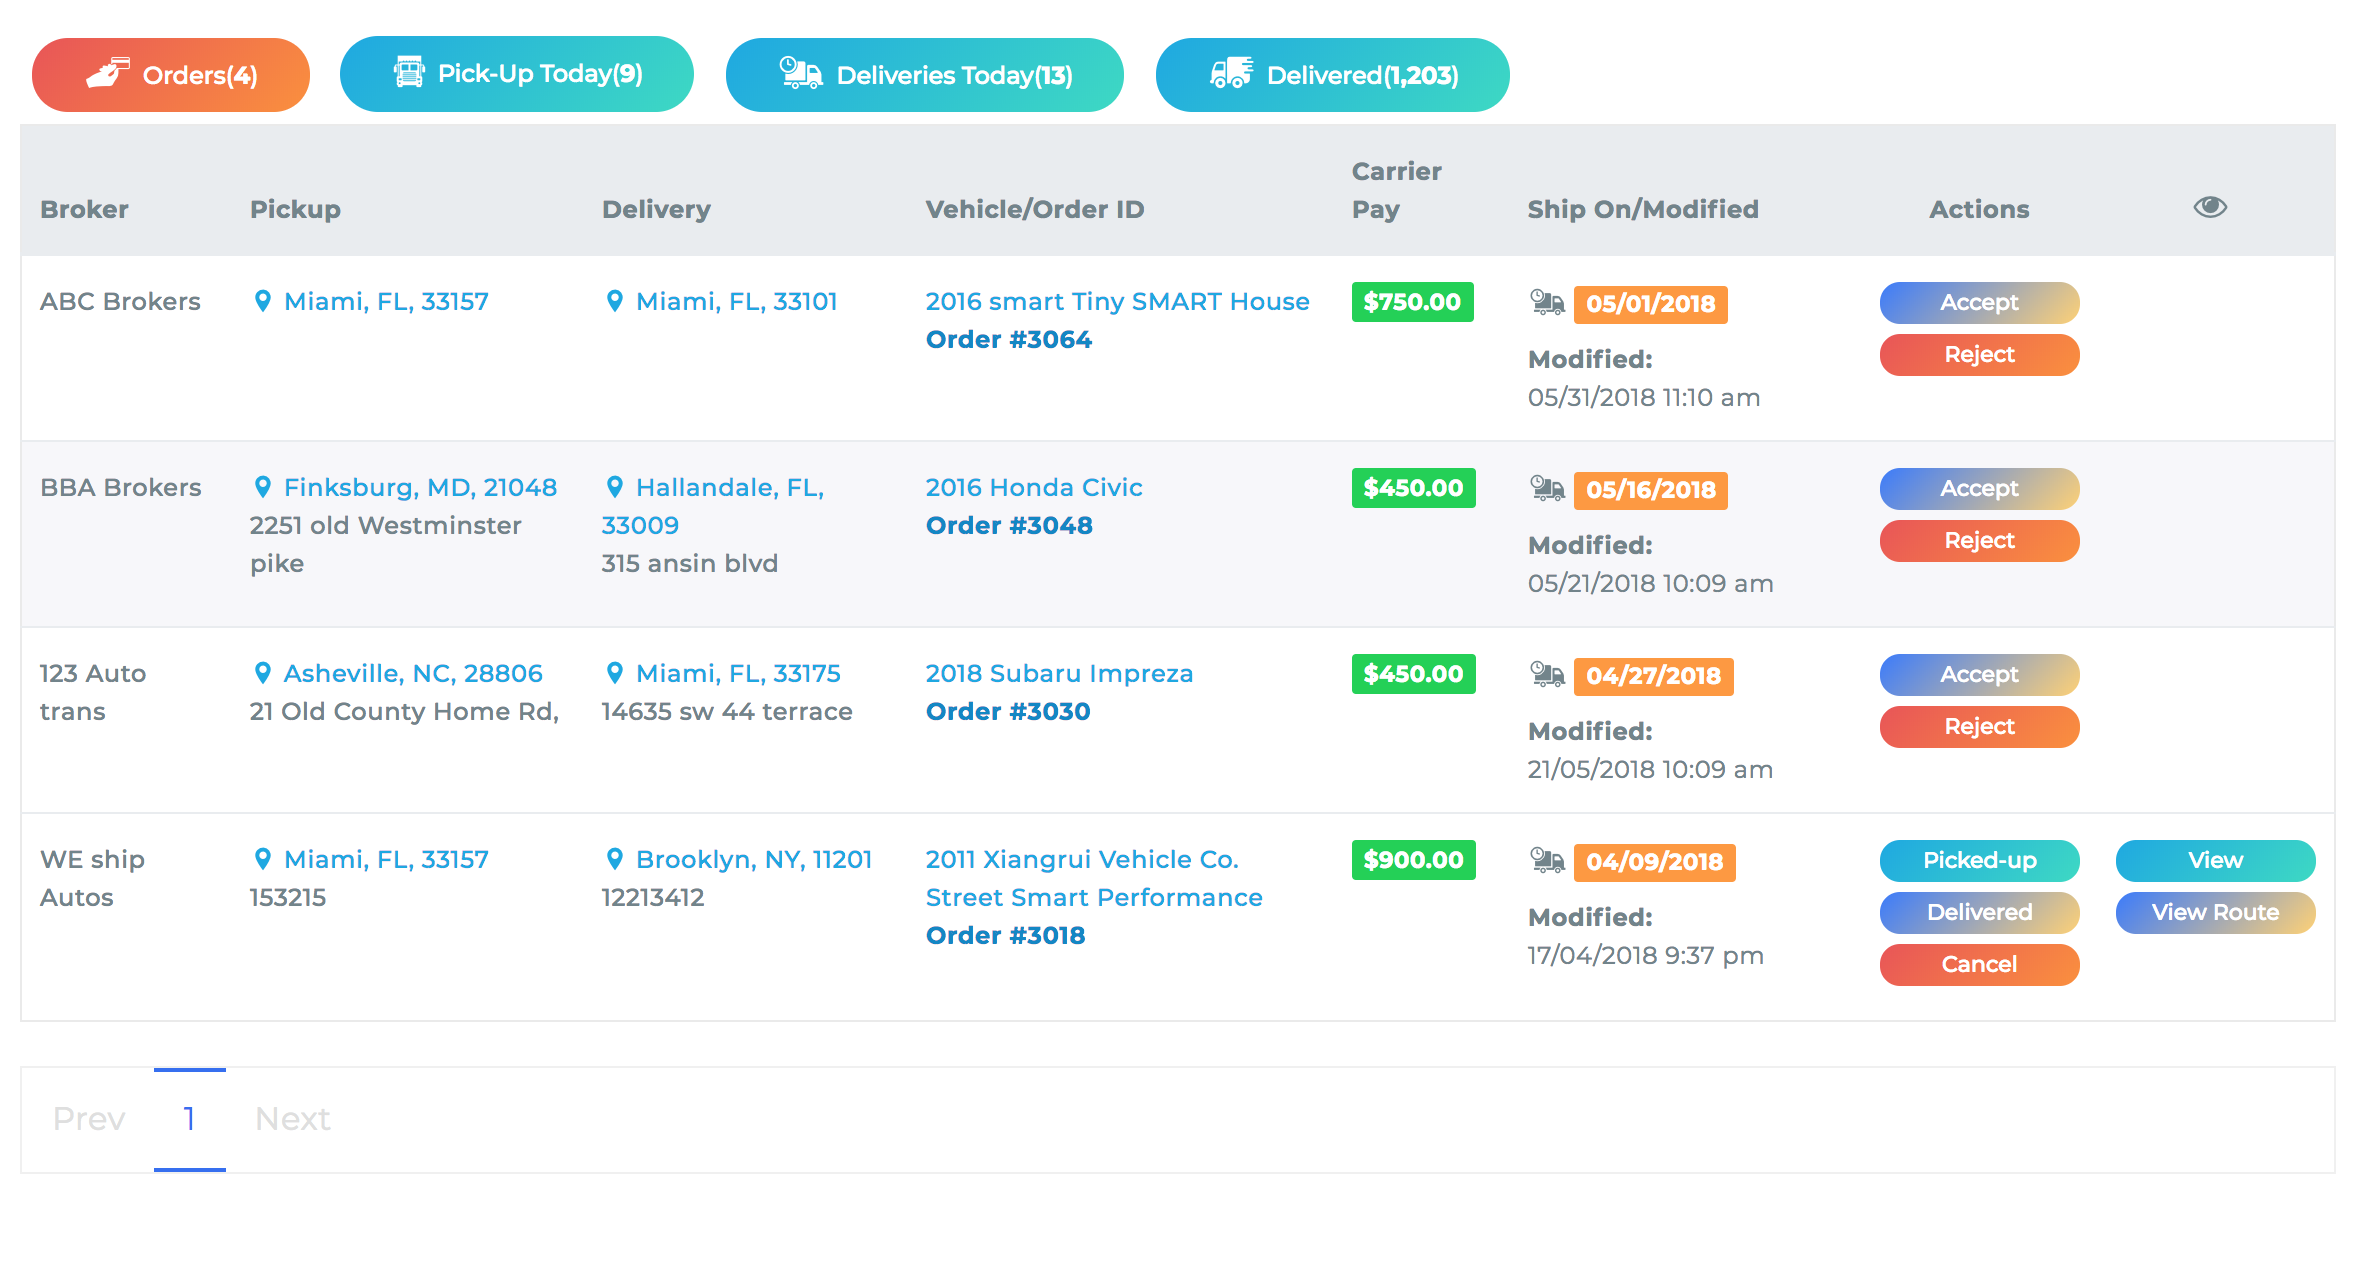Reject the 2016 Honda Civic order

coord(1978,541)
